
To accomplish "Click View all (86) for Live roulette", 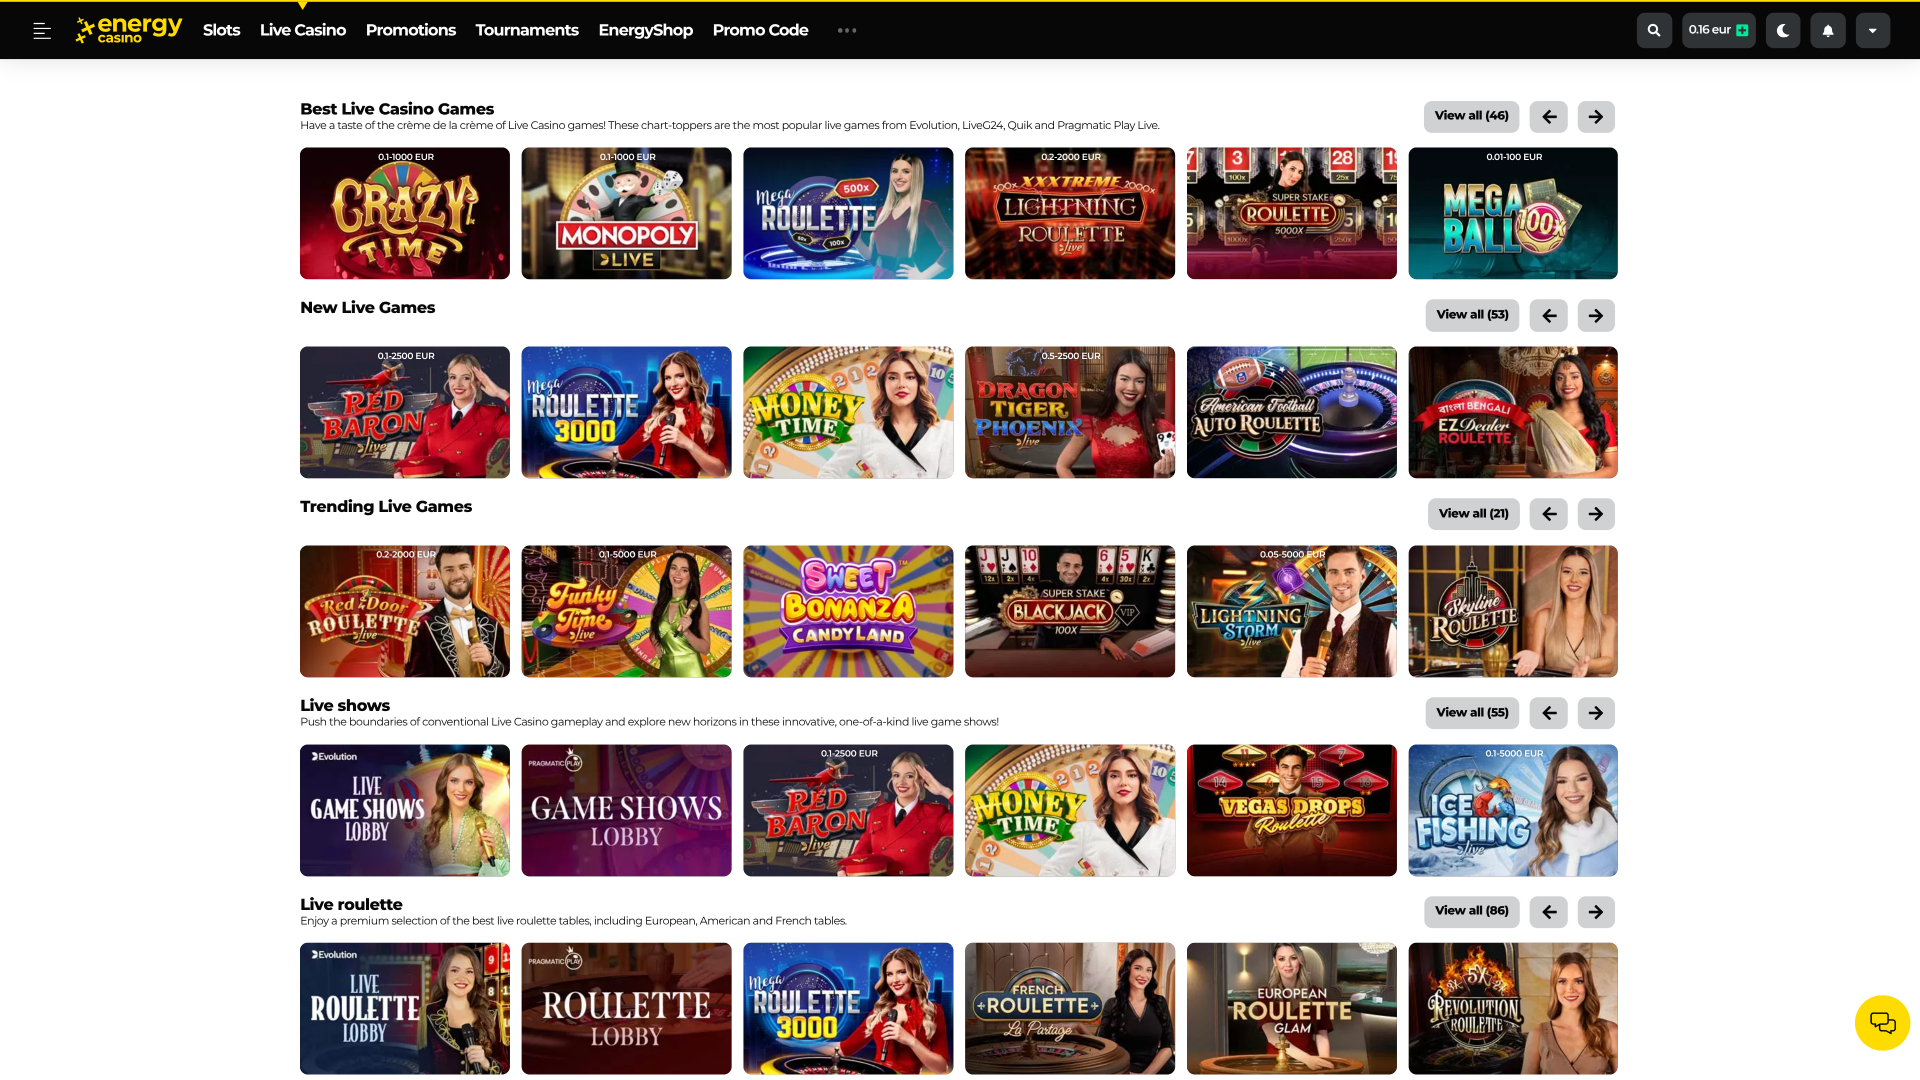I will pos(1471,912).
